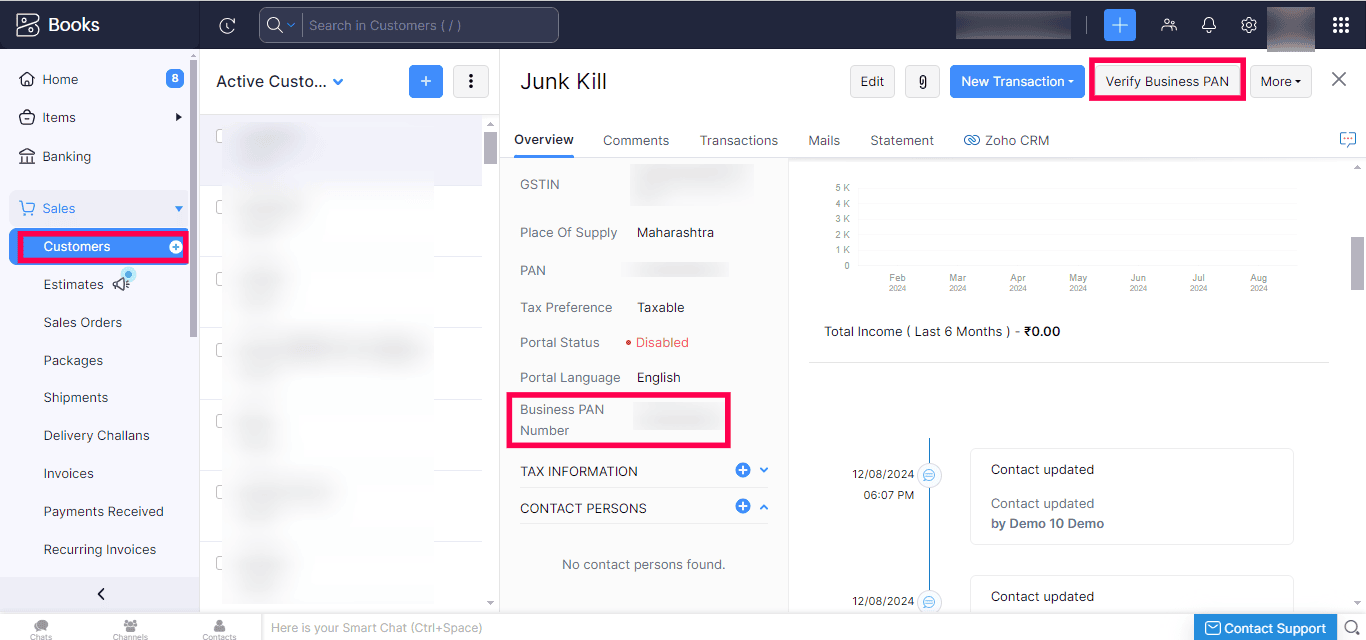This screenshot has width=1366, height=640.
Task: Open Home in the sidebar
Action: 61,79
